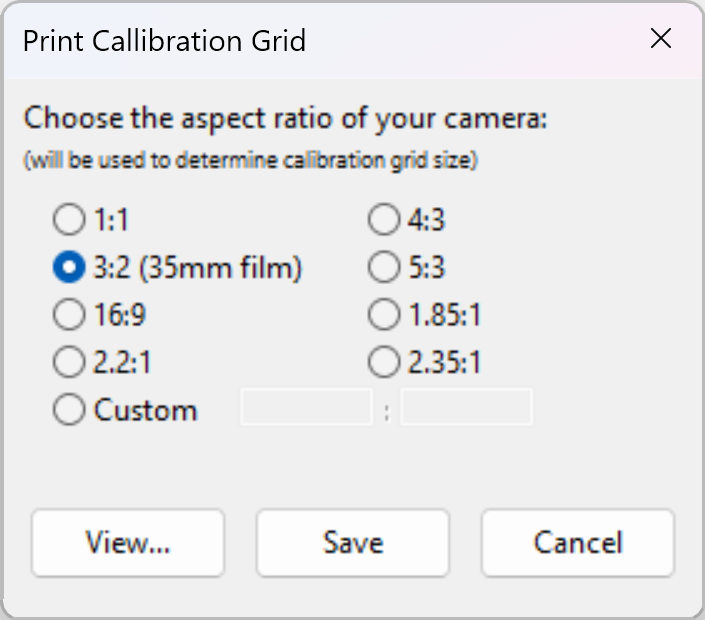Select the 2.2:1 radio button
This screenshot has width=705, height=620.
(69, 362)
